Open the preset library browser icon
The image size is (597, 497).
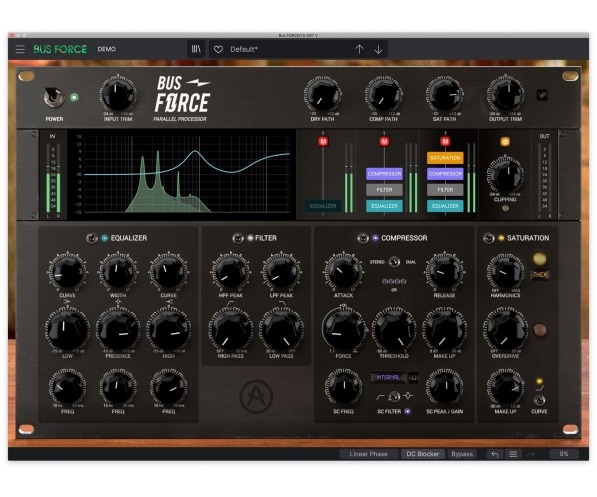pos(196,49)
